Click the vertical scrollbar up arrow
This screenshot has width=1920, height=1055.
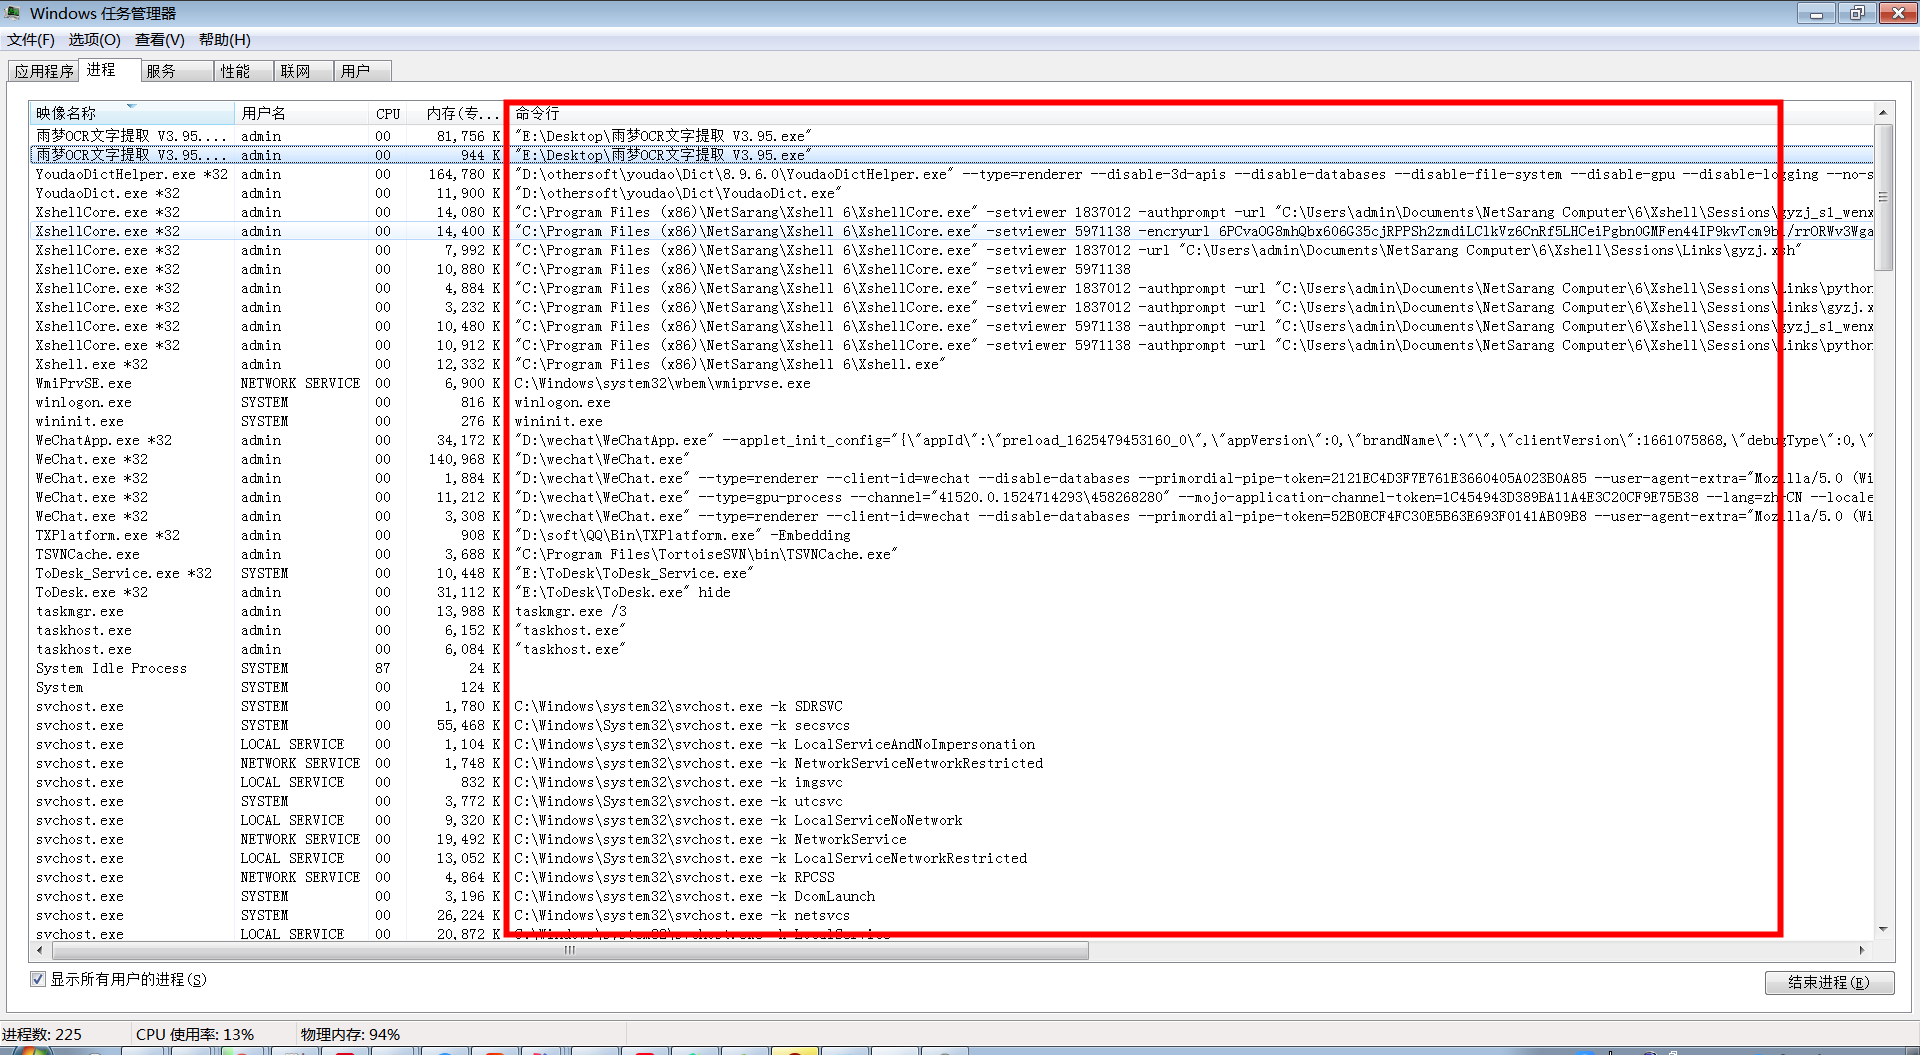point(1883,112)
